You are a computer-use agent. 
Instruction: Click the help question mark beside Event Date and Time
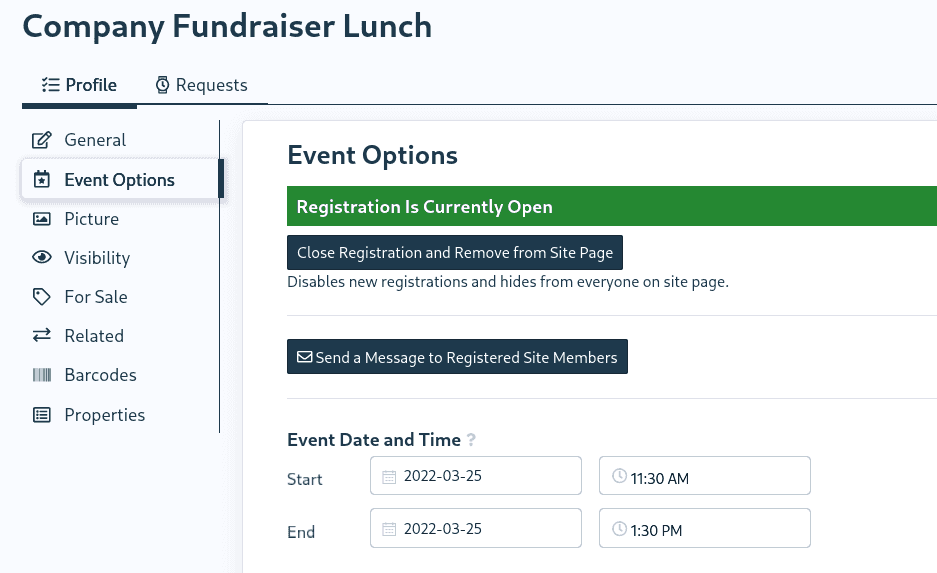(x=471, y=440)
